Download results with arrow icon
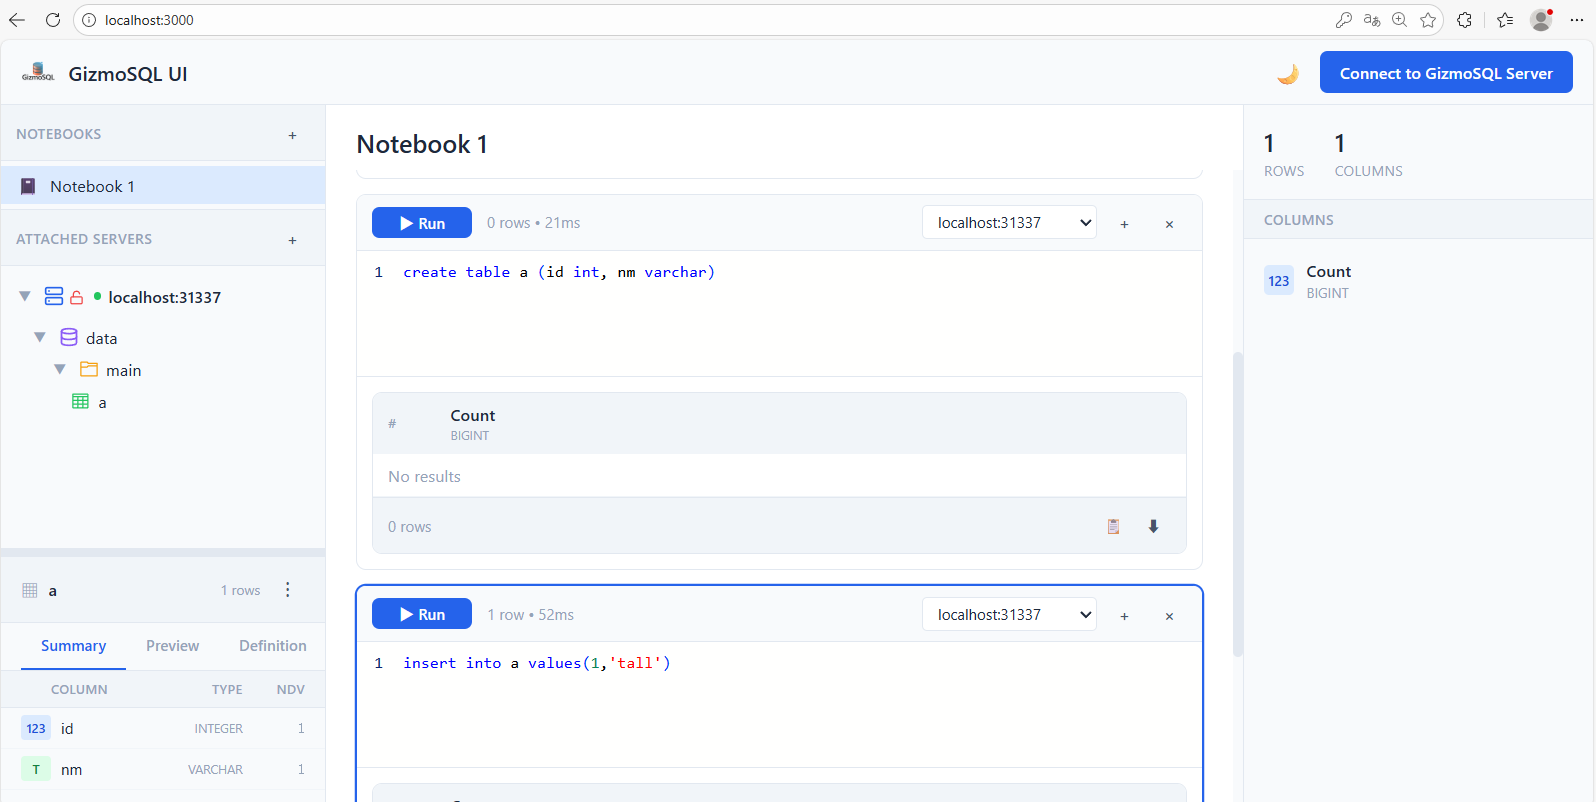Screen dimensions: 1596x802 click(x=1153, y=526)
